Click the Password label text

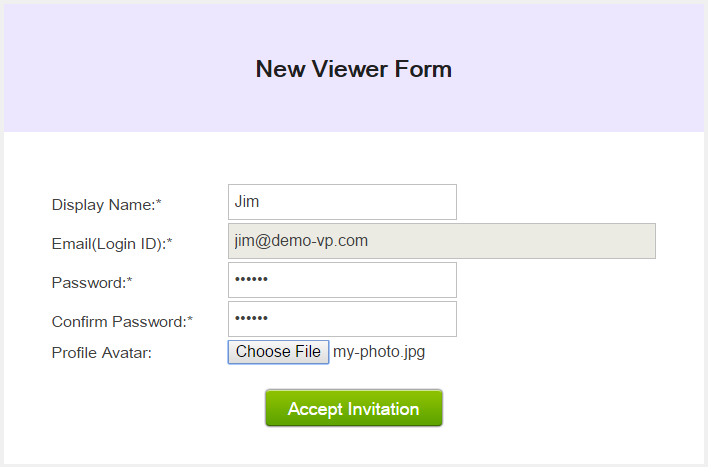click(x=88, y=283)
